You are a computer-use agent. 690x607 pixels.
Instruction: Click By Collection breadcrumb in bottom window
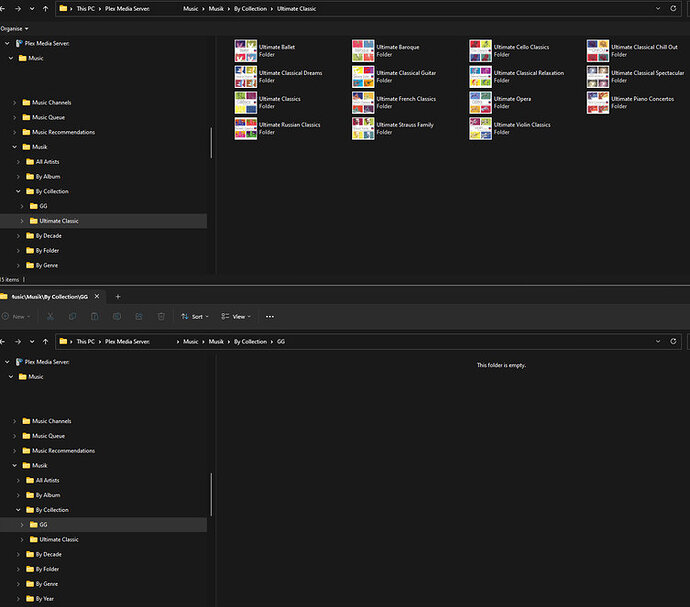point(250,342)
